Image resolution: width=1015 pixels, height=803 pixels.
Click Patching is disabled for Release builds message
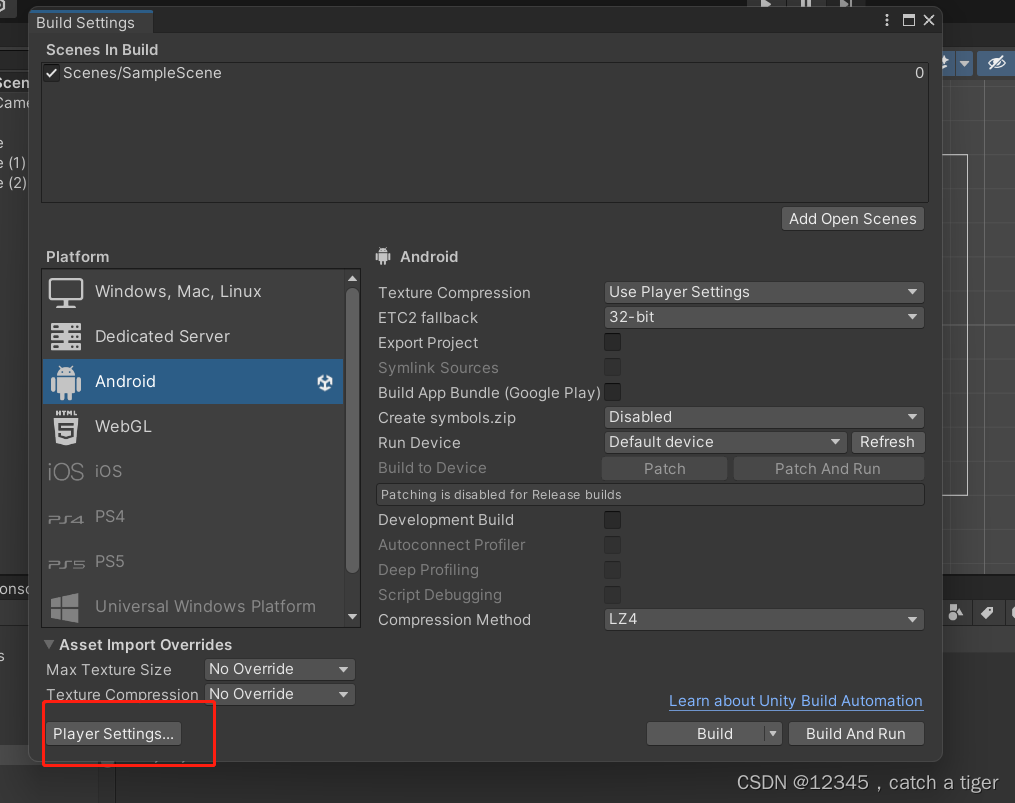click(x=651, y=495)
